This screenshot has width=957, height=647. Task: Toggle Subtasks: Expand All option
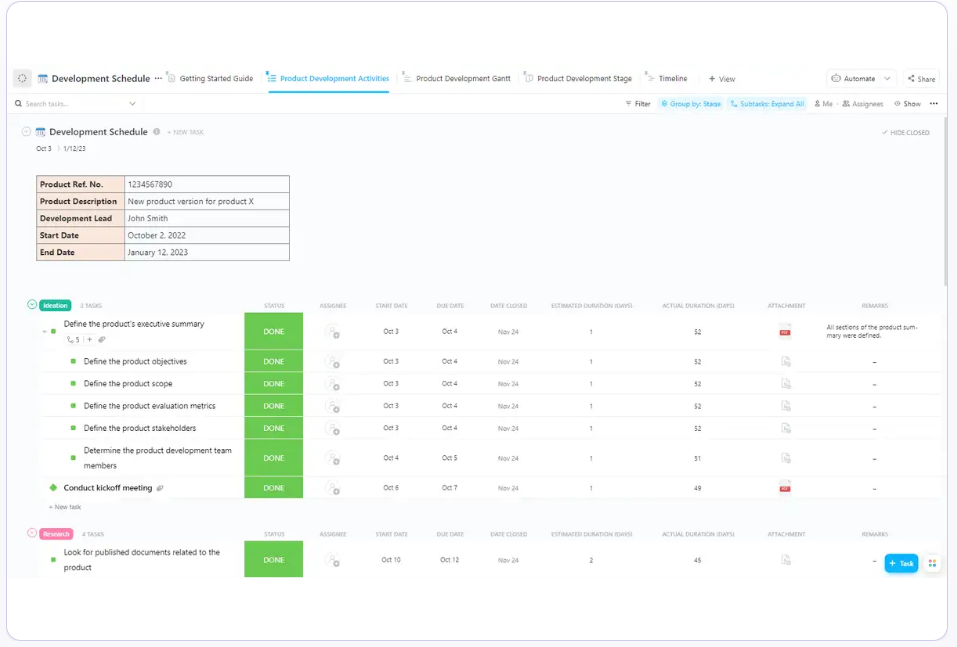click(767, 104)
